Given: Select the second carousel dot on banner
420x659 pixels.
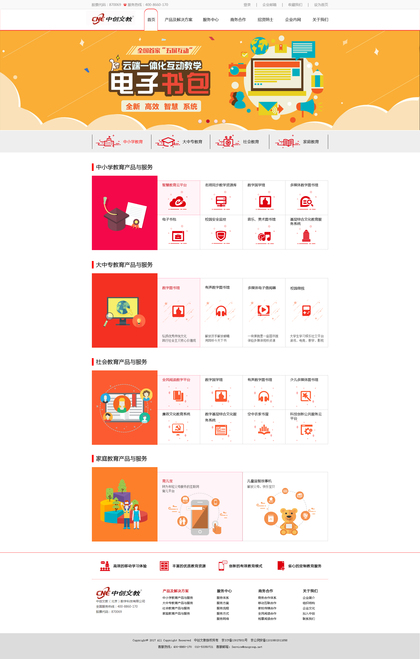Looking at the screenshot, I should click(x=208, y=121).
